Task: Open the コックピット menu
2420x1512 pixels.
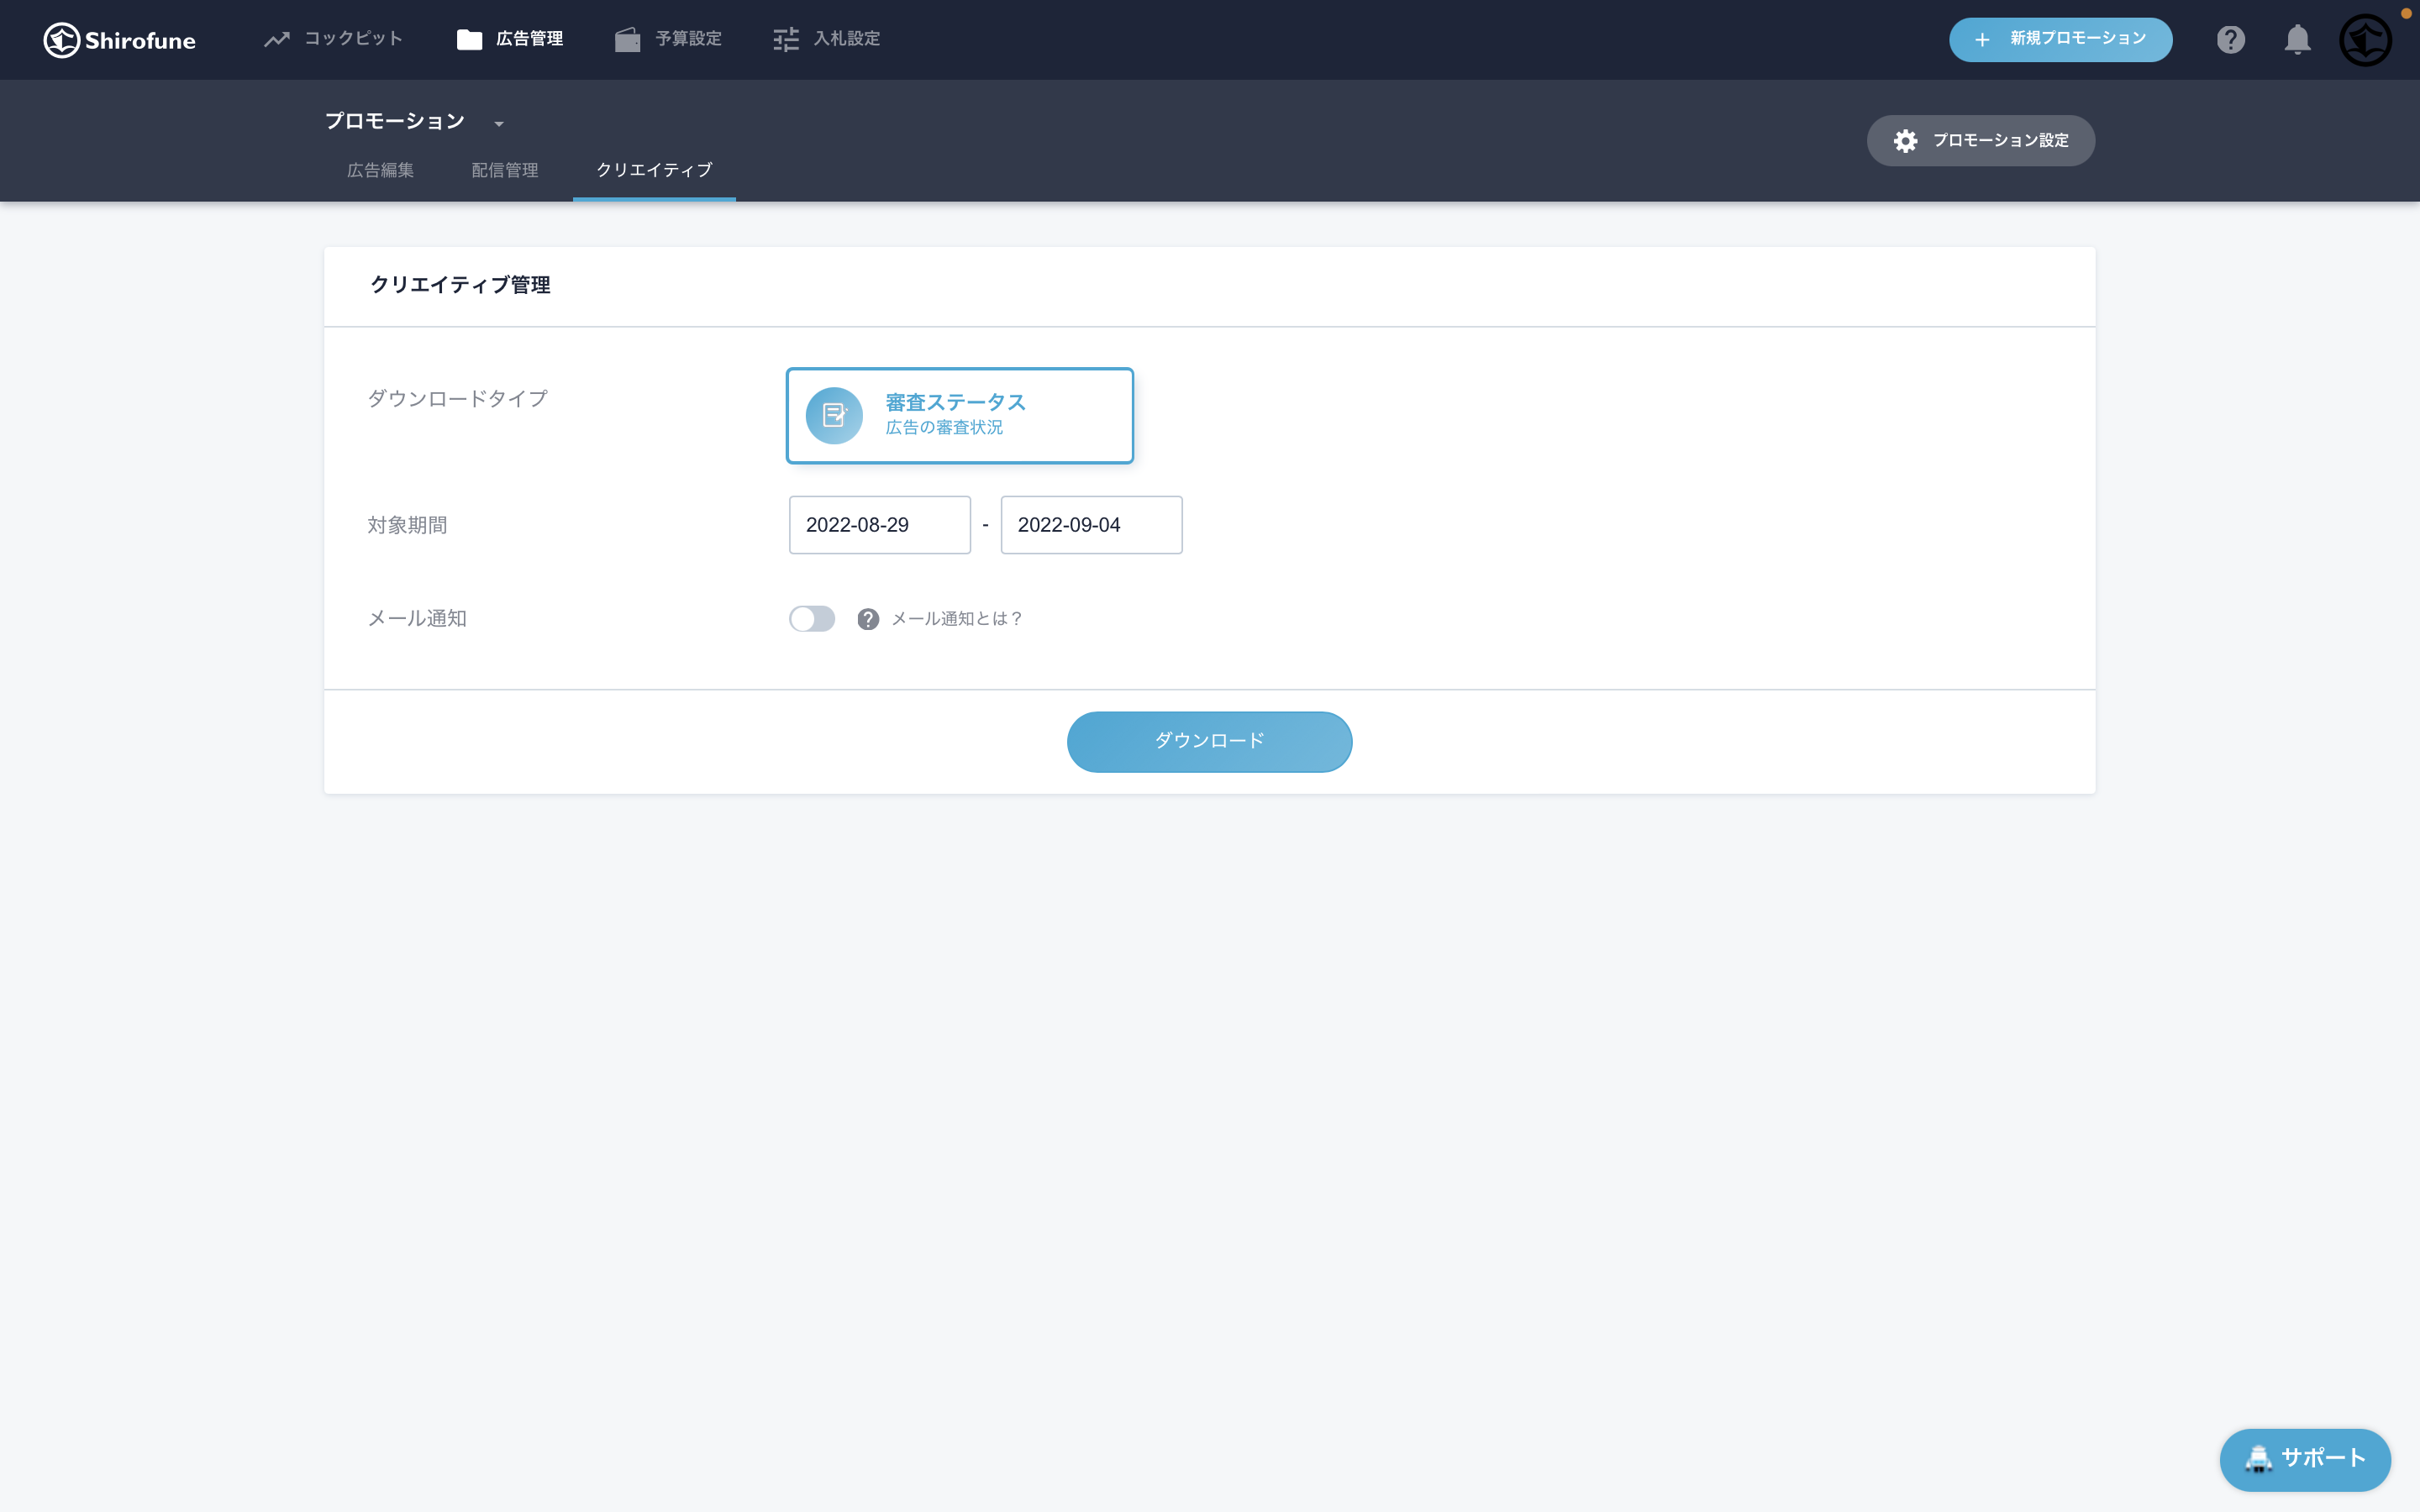Action: [x=333, y=39]
